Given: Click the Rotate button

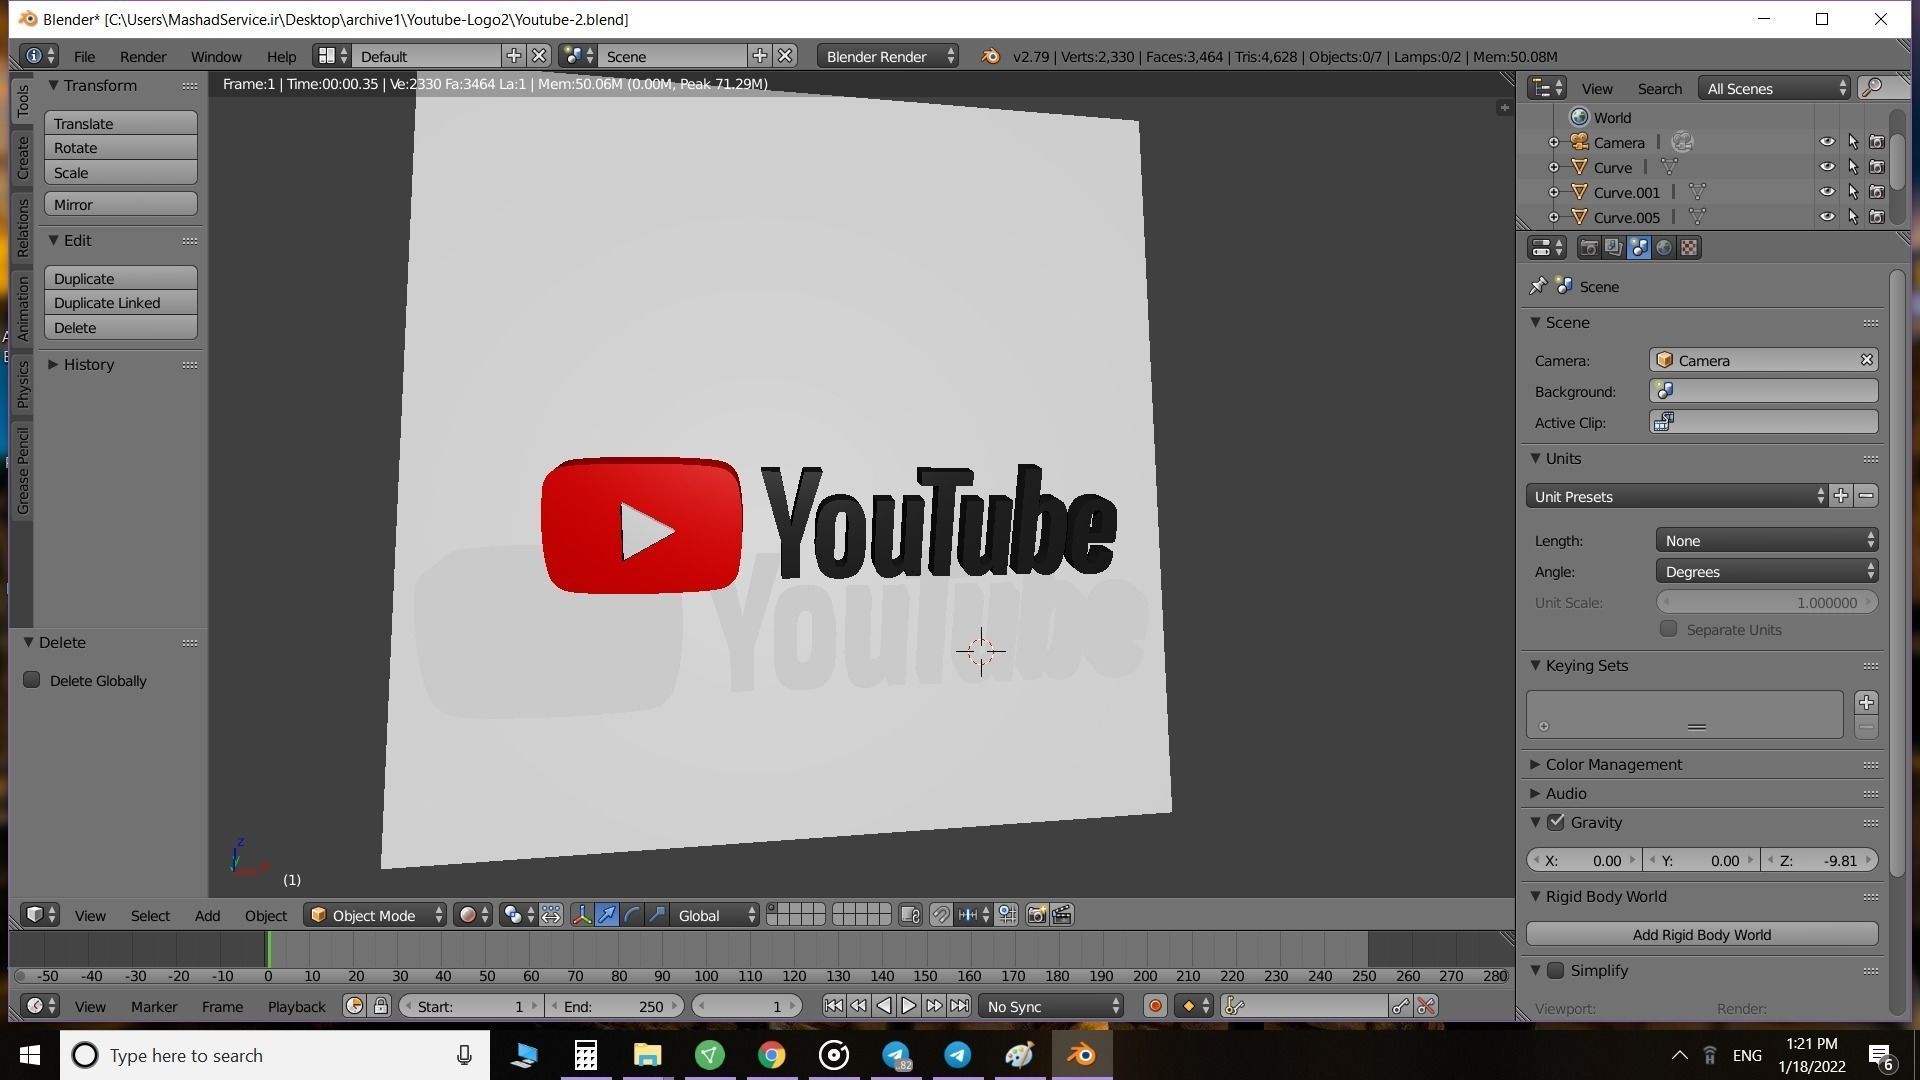Looking at the screenshot, I should coord(121,148).
